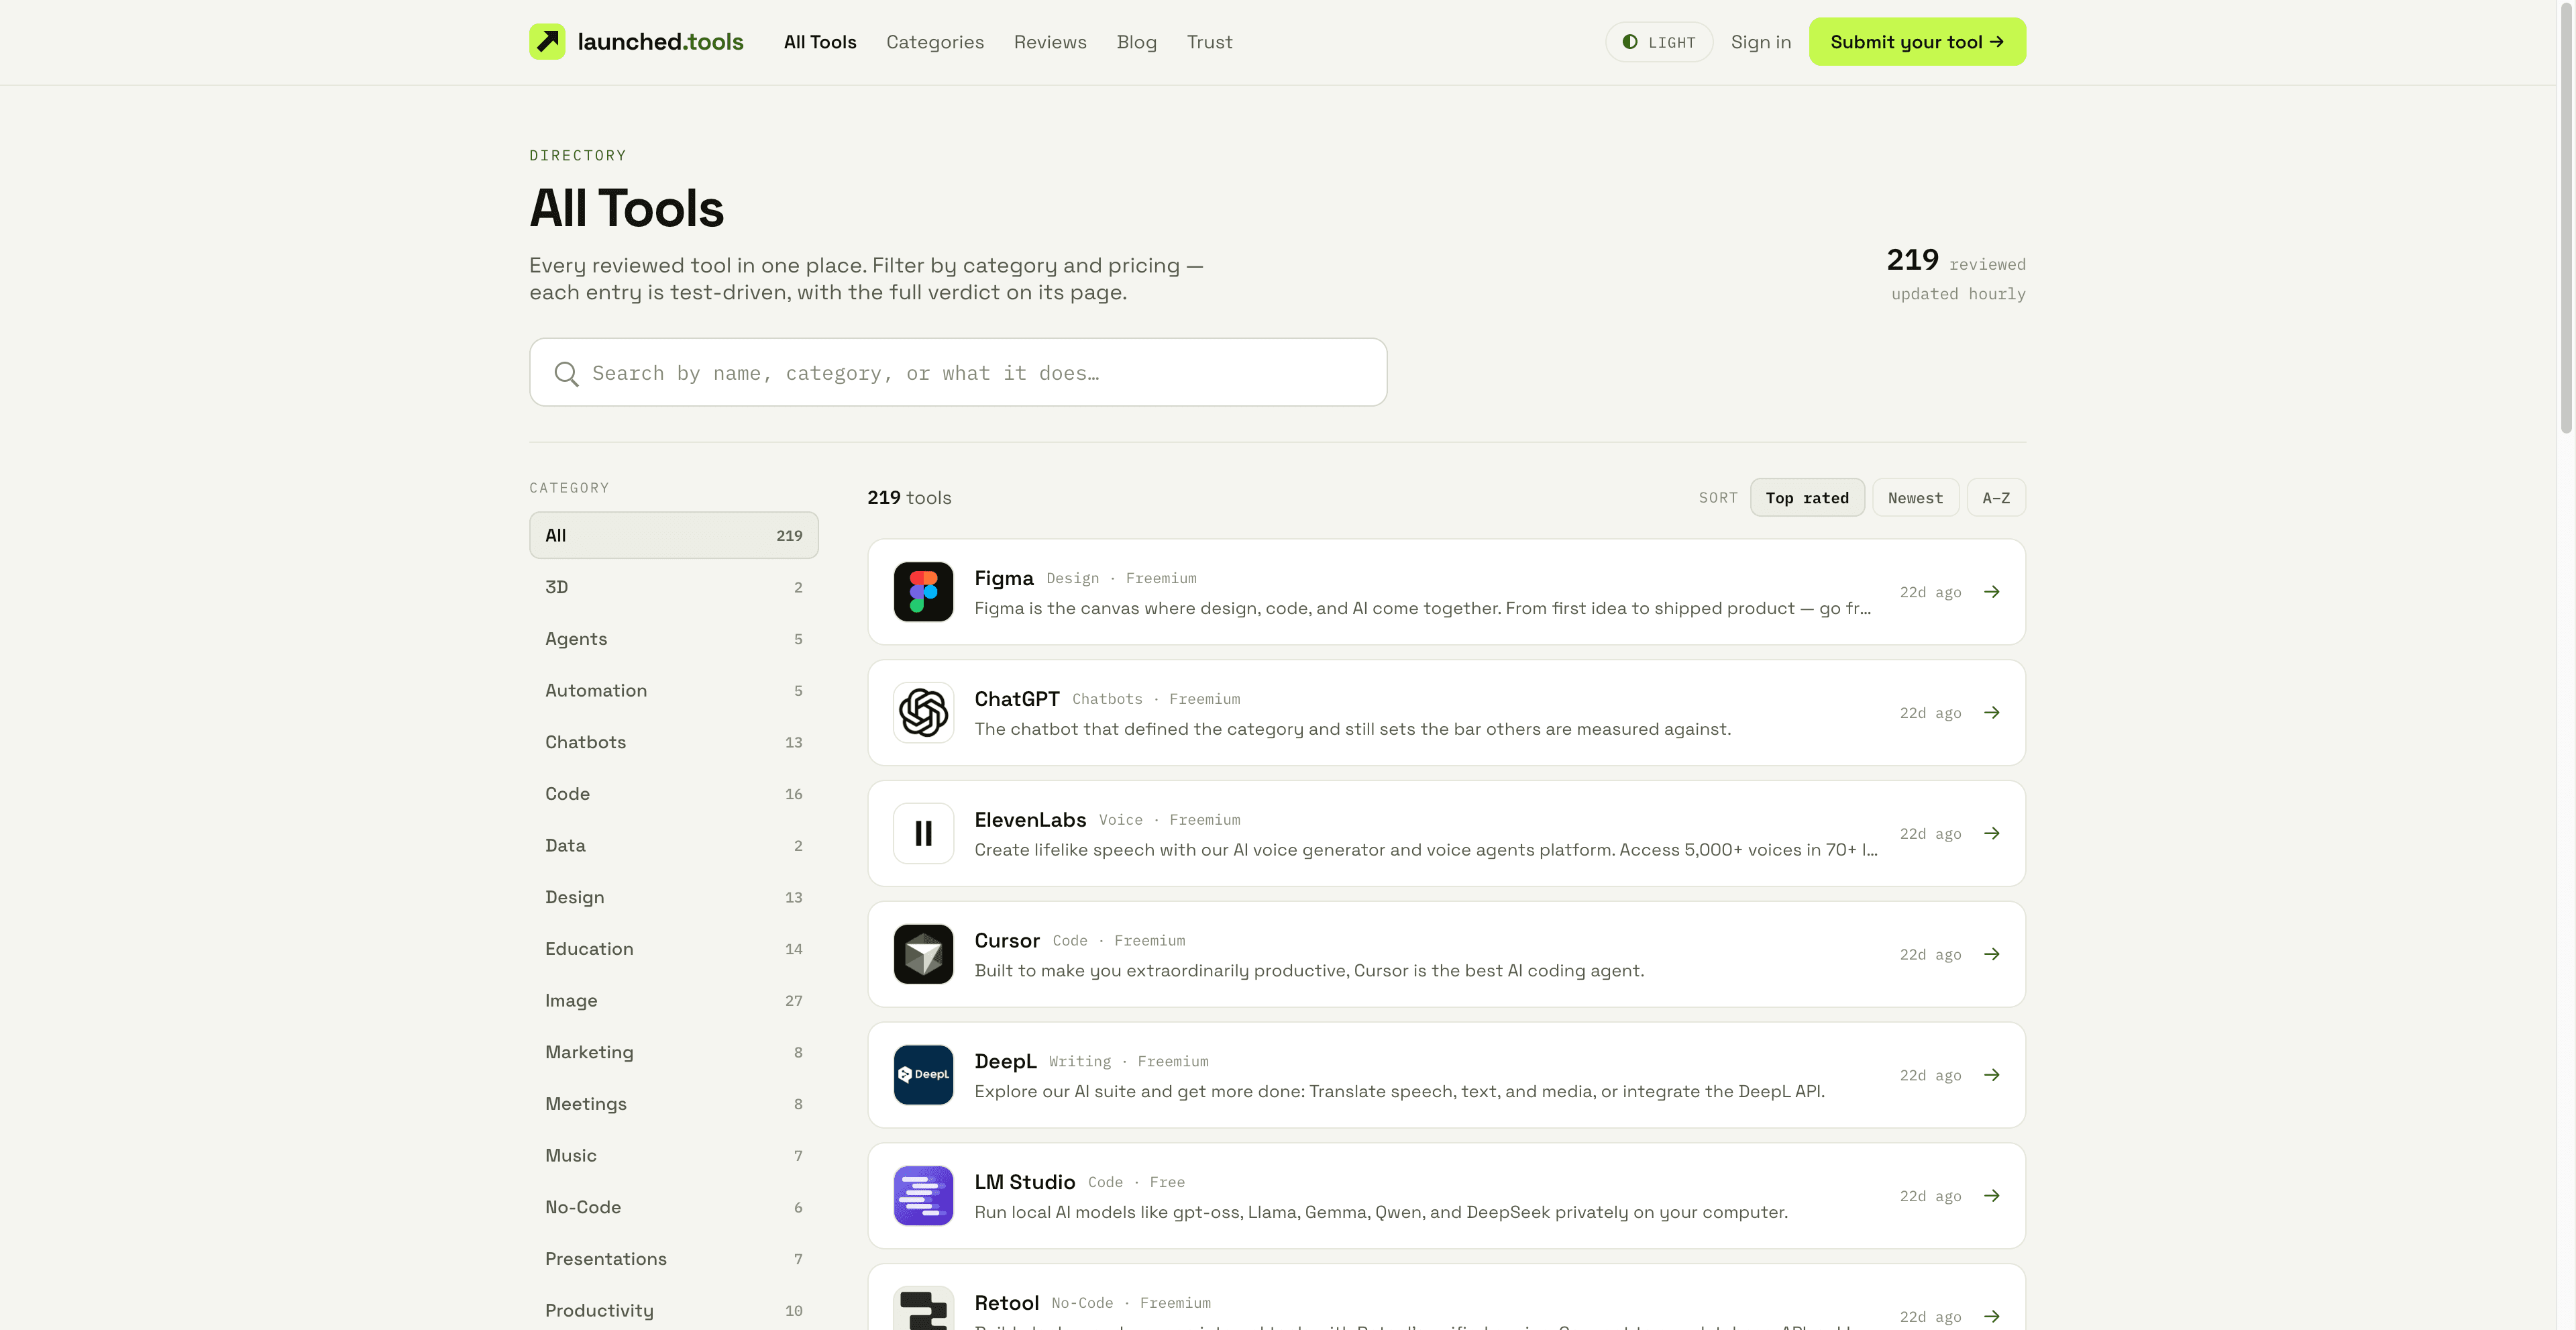Open the All Tools nav item
Screen dimensions: 2576x1330
820,42
